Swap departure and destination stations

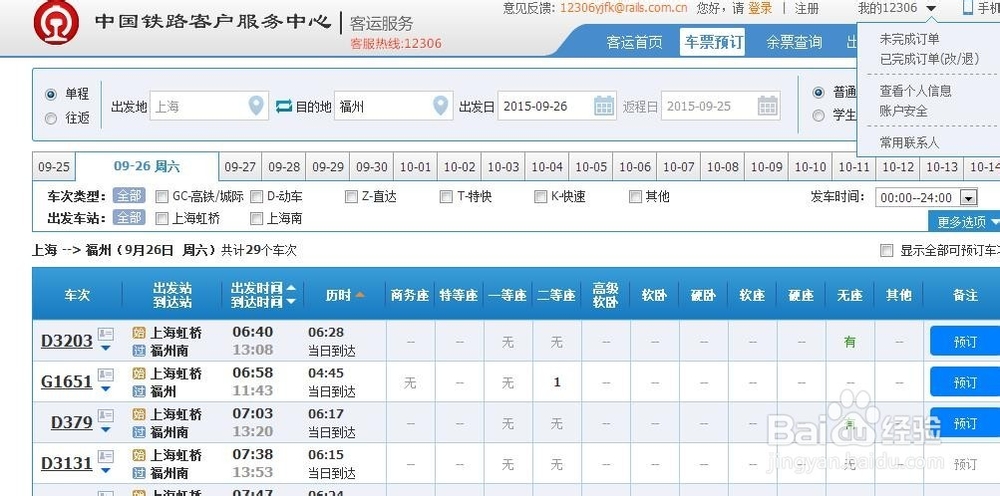pos(284,106)
